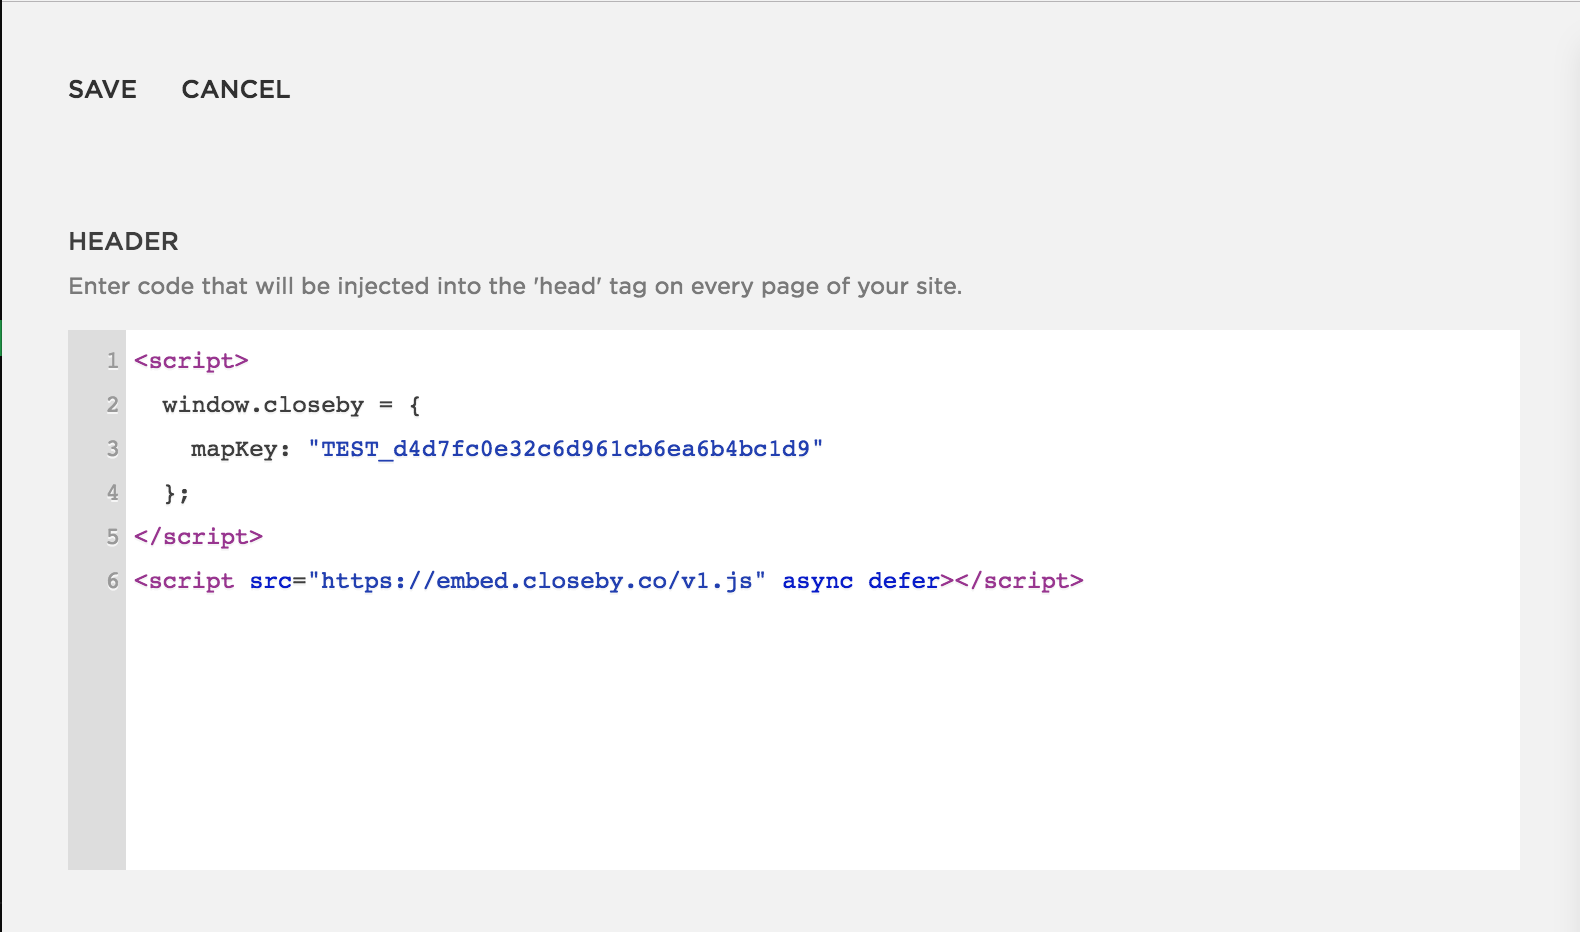Click the HEADER section title
The width and height of the screenshot is (1580, 932).
[x=123, y=242]
